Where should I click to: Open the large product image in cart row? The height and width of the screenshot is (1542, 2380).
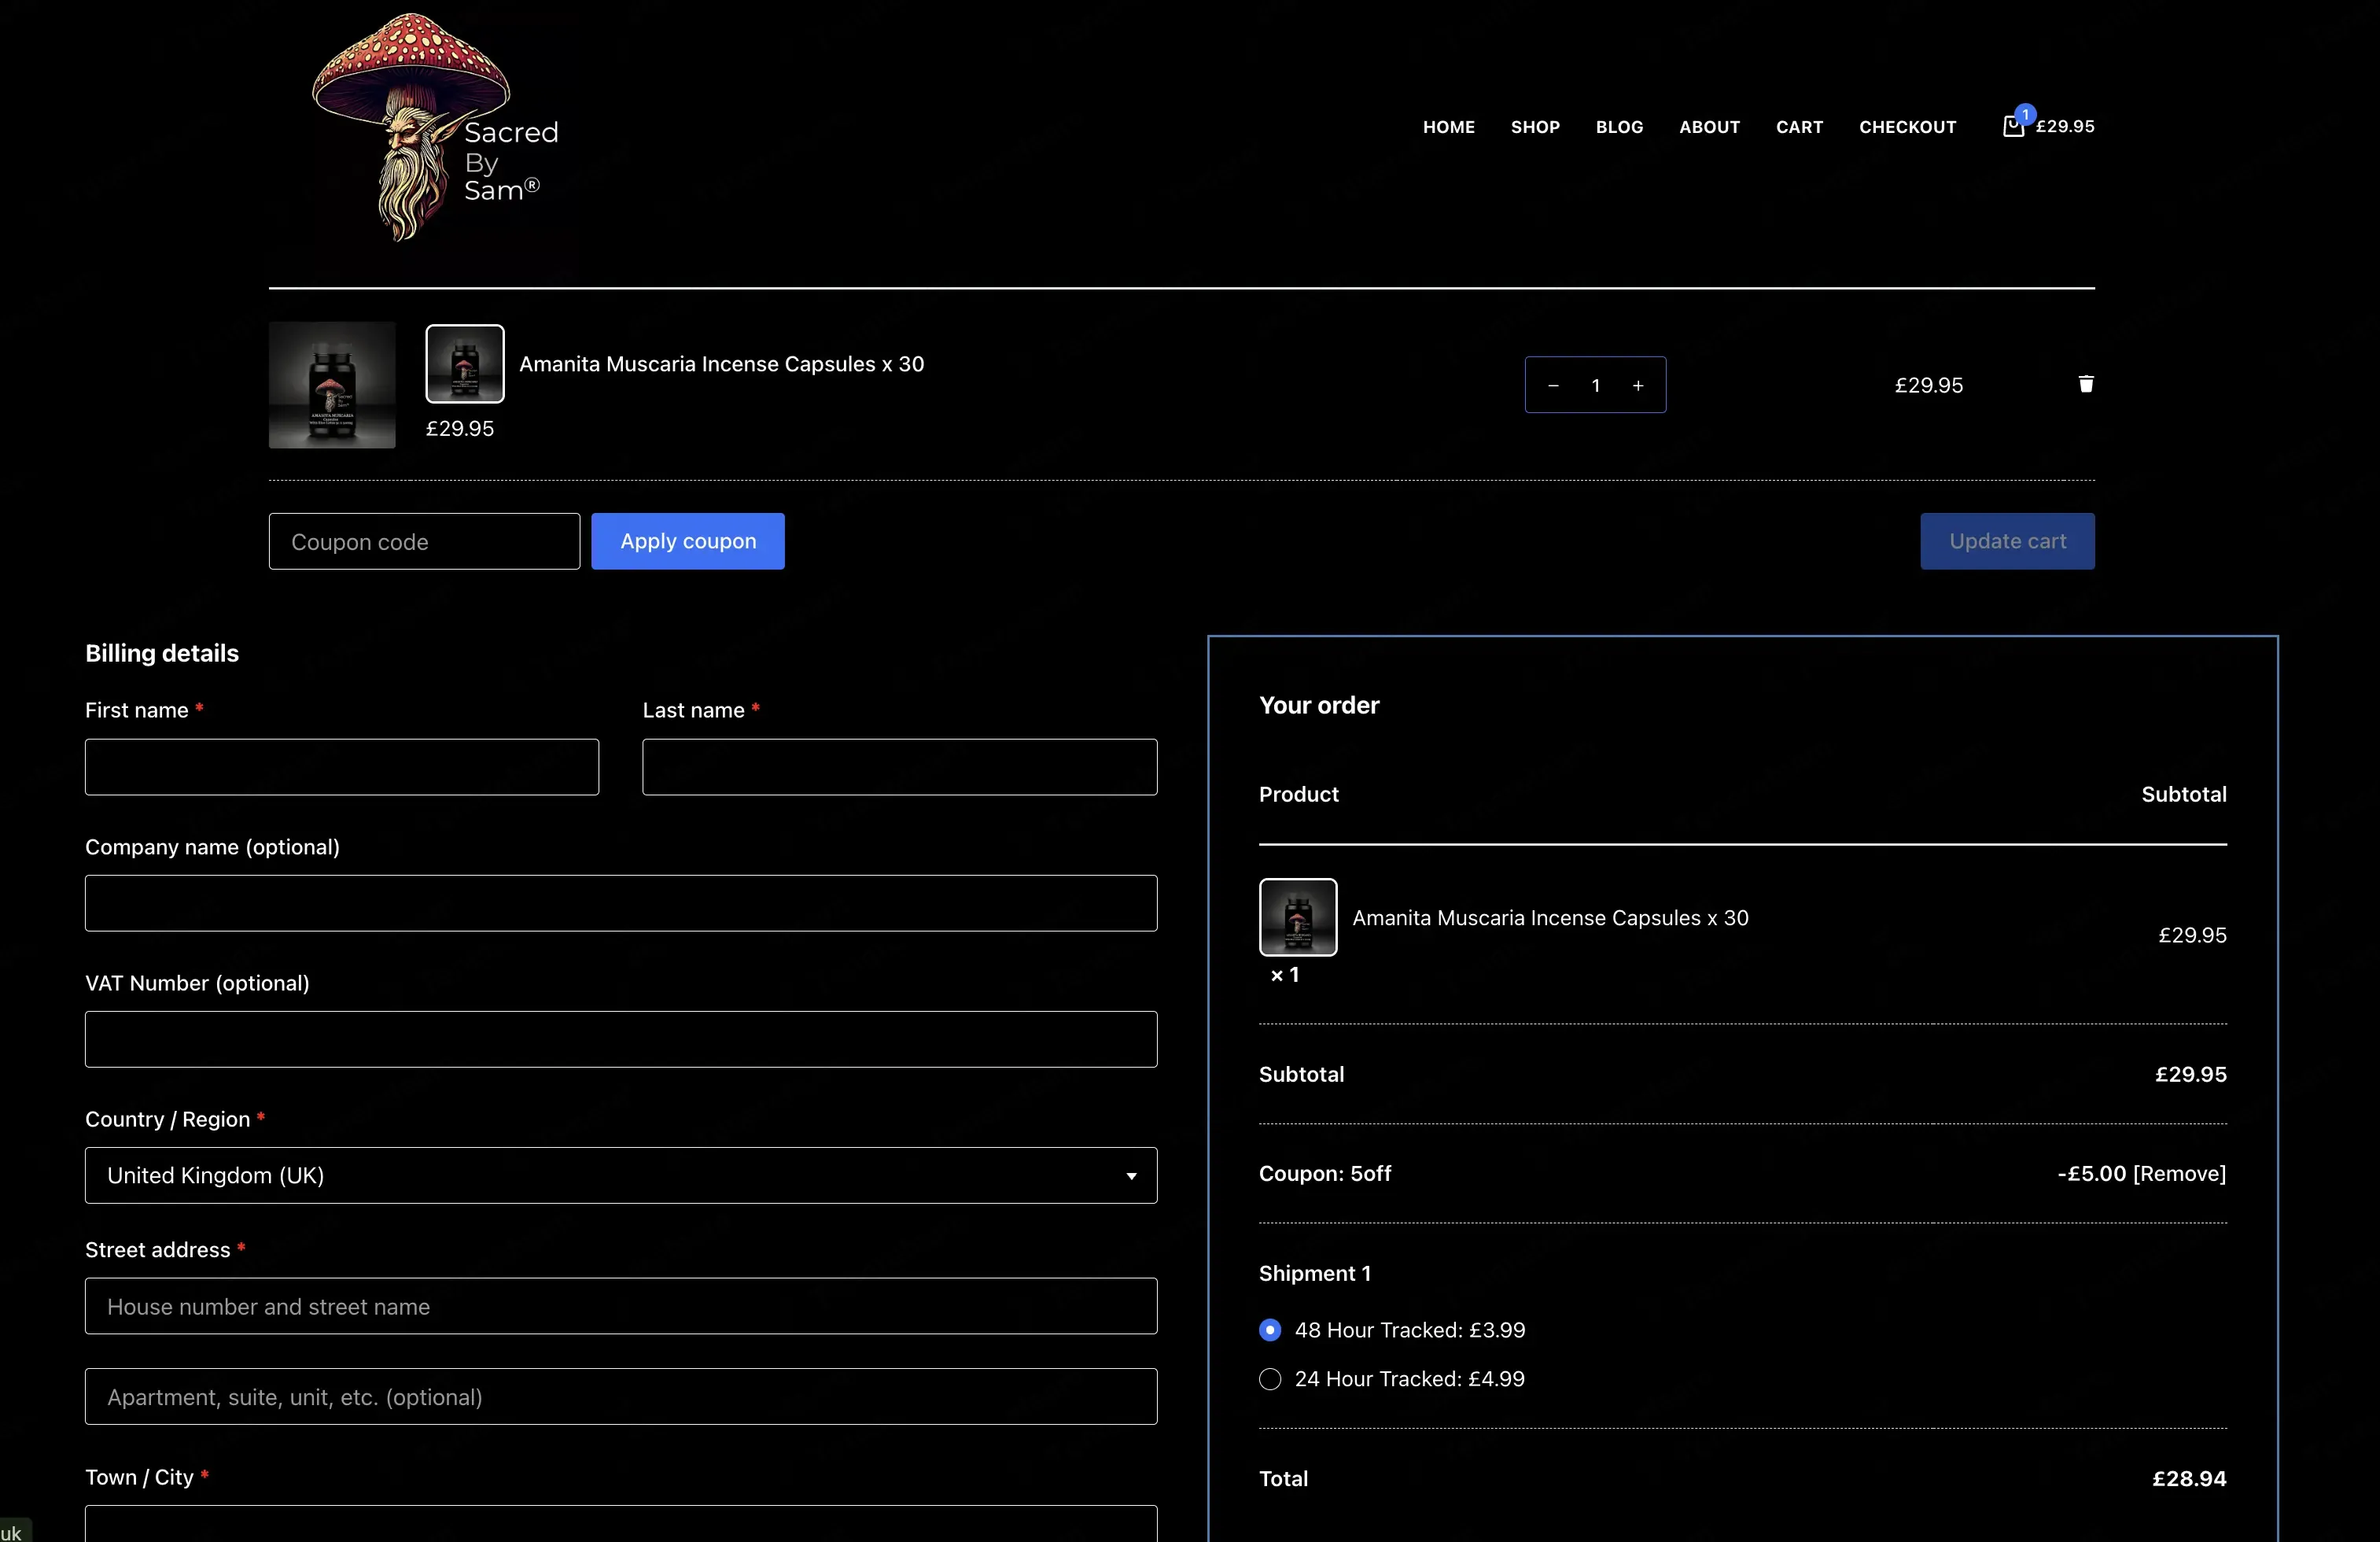332,385
